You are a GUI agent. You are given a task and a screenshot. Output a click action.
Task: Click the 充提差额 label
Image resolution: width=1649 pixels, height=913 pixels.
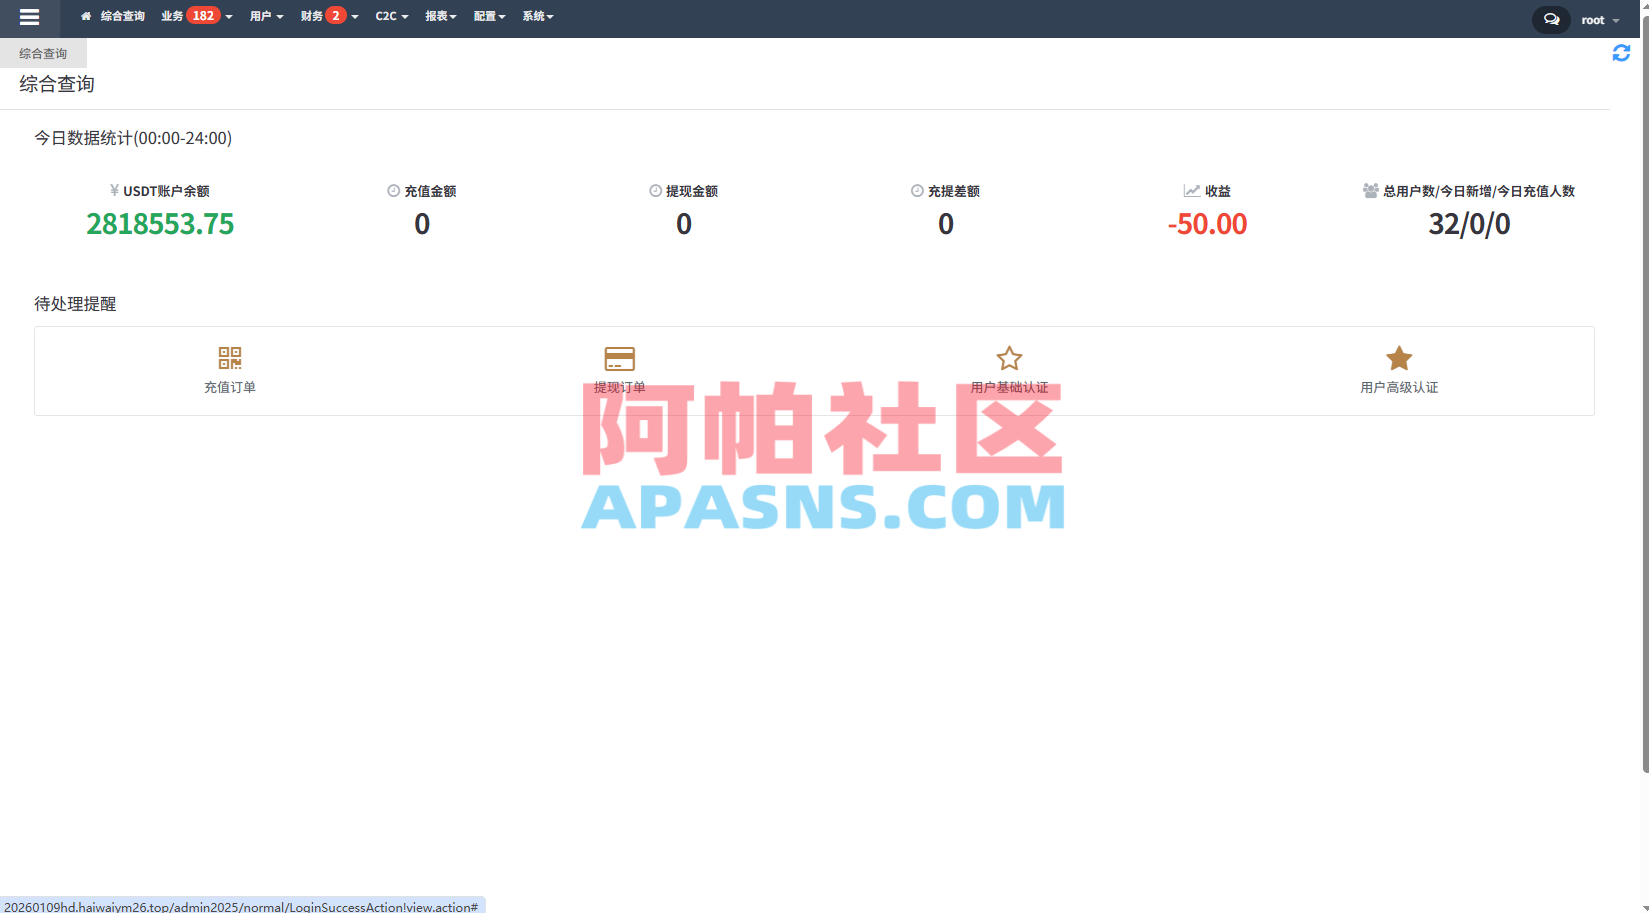pyautogui.click(x=954, y=191)
